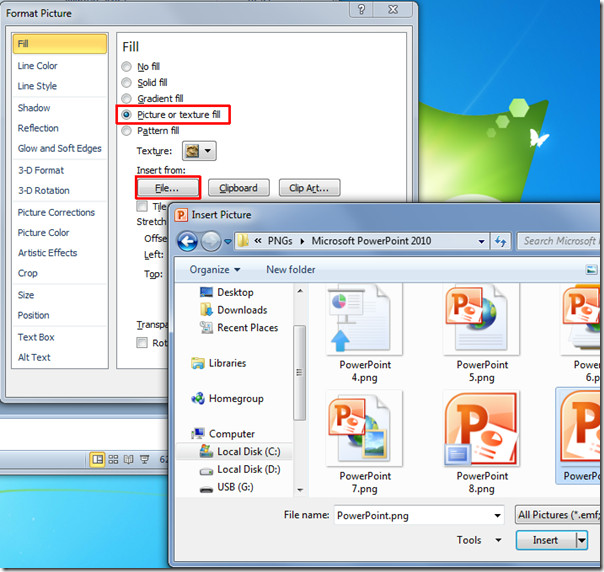
Task: Select Libraries in navigation pane
Action: point(219,363)
